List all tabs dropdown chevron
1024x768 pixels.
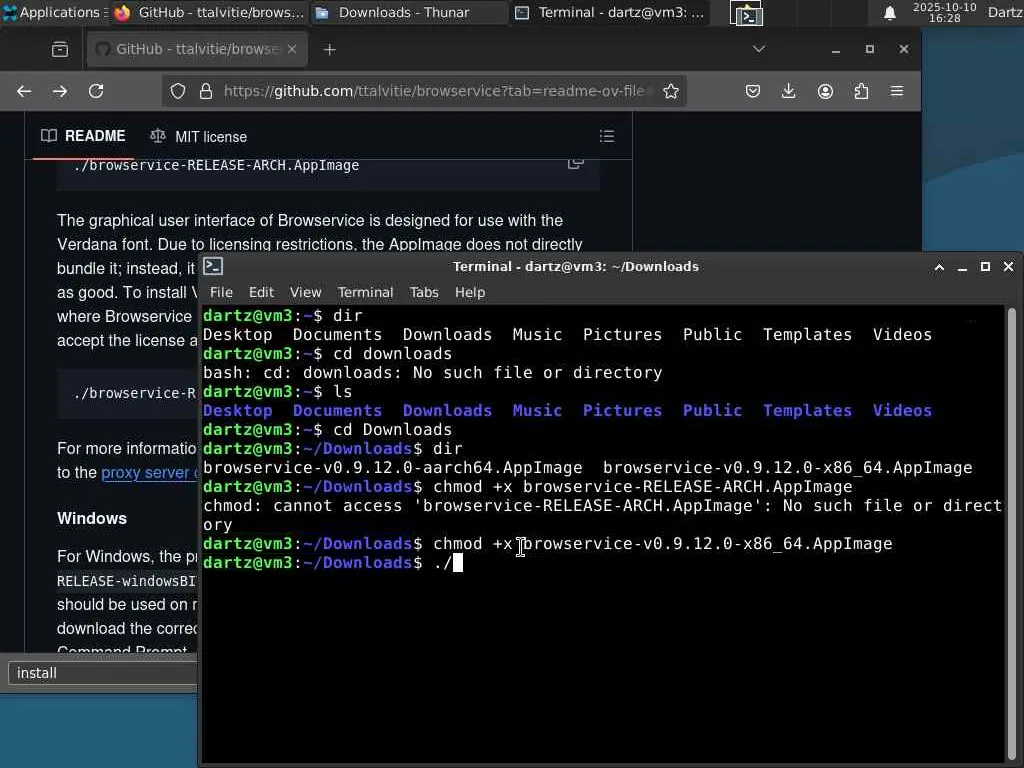pos(759,49)
